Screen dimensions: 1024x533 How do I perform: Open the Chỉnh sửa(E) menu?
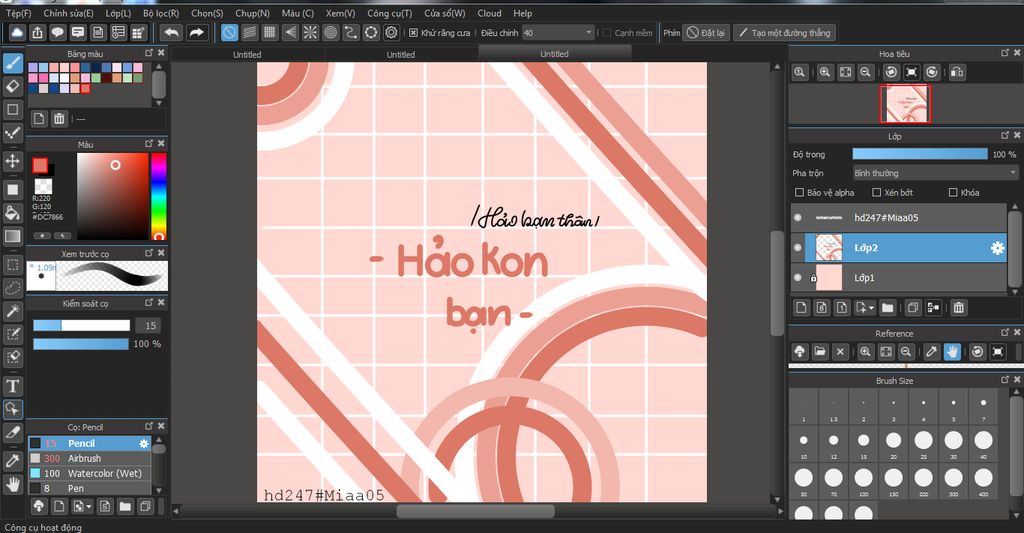pyautogui.click(x=69, y=13)
